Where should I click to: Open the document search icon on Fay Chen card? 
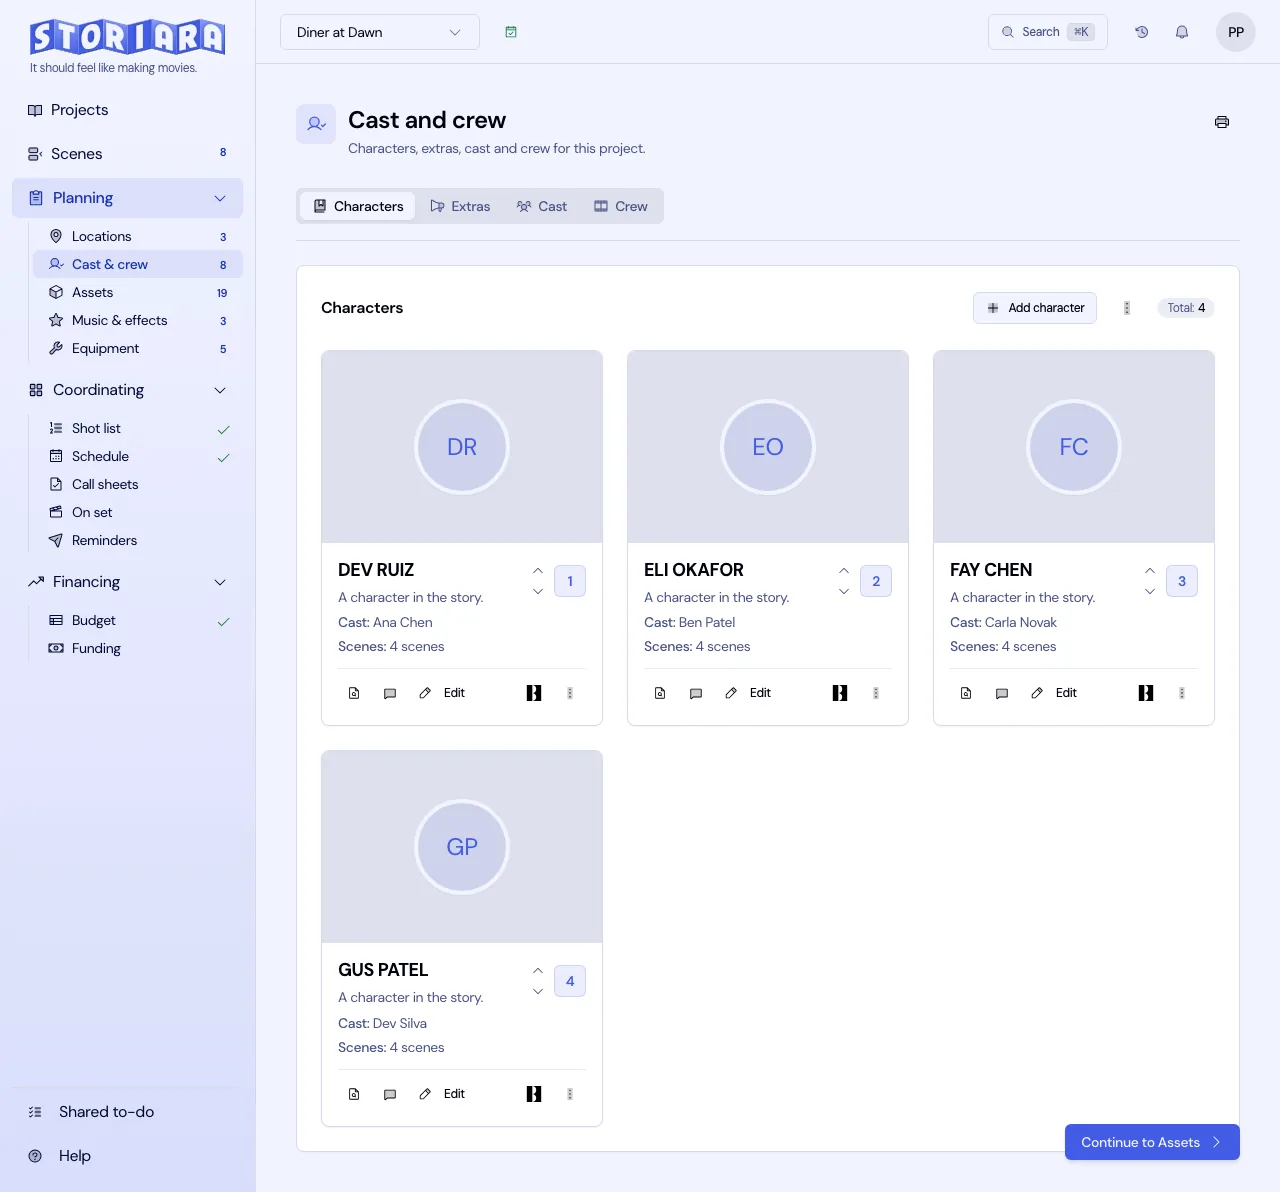(966, 693)
